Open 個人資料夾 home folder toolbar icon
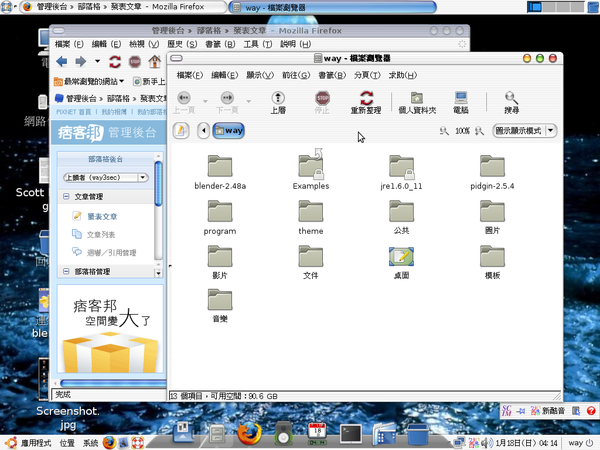Screen dimensions: 600x450 (417, 103)
